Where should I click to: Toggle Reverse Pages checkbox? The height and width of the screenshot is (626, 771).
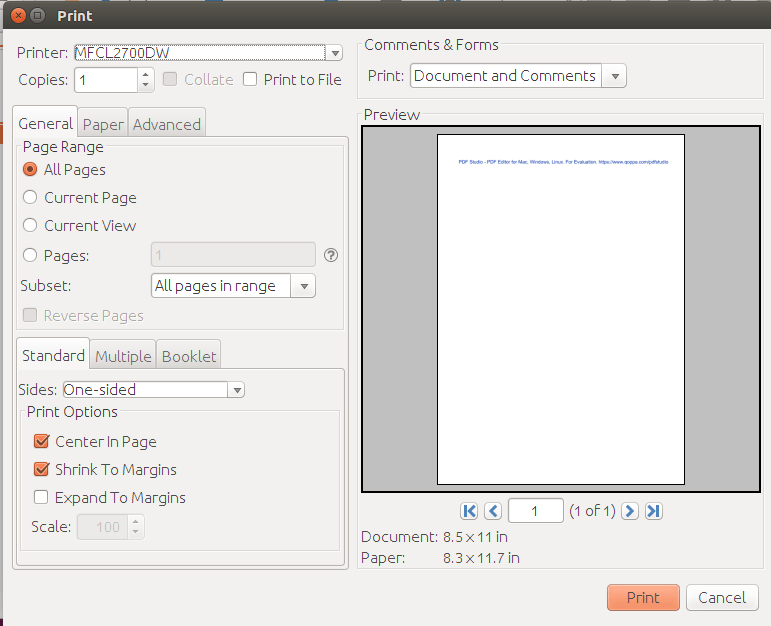coord(30,315)
